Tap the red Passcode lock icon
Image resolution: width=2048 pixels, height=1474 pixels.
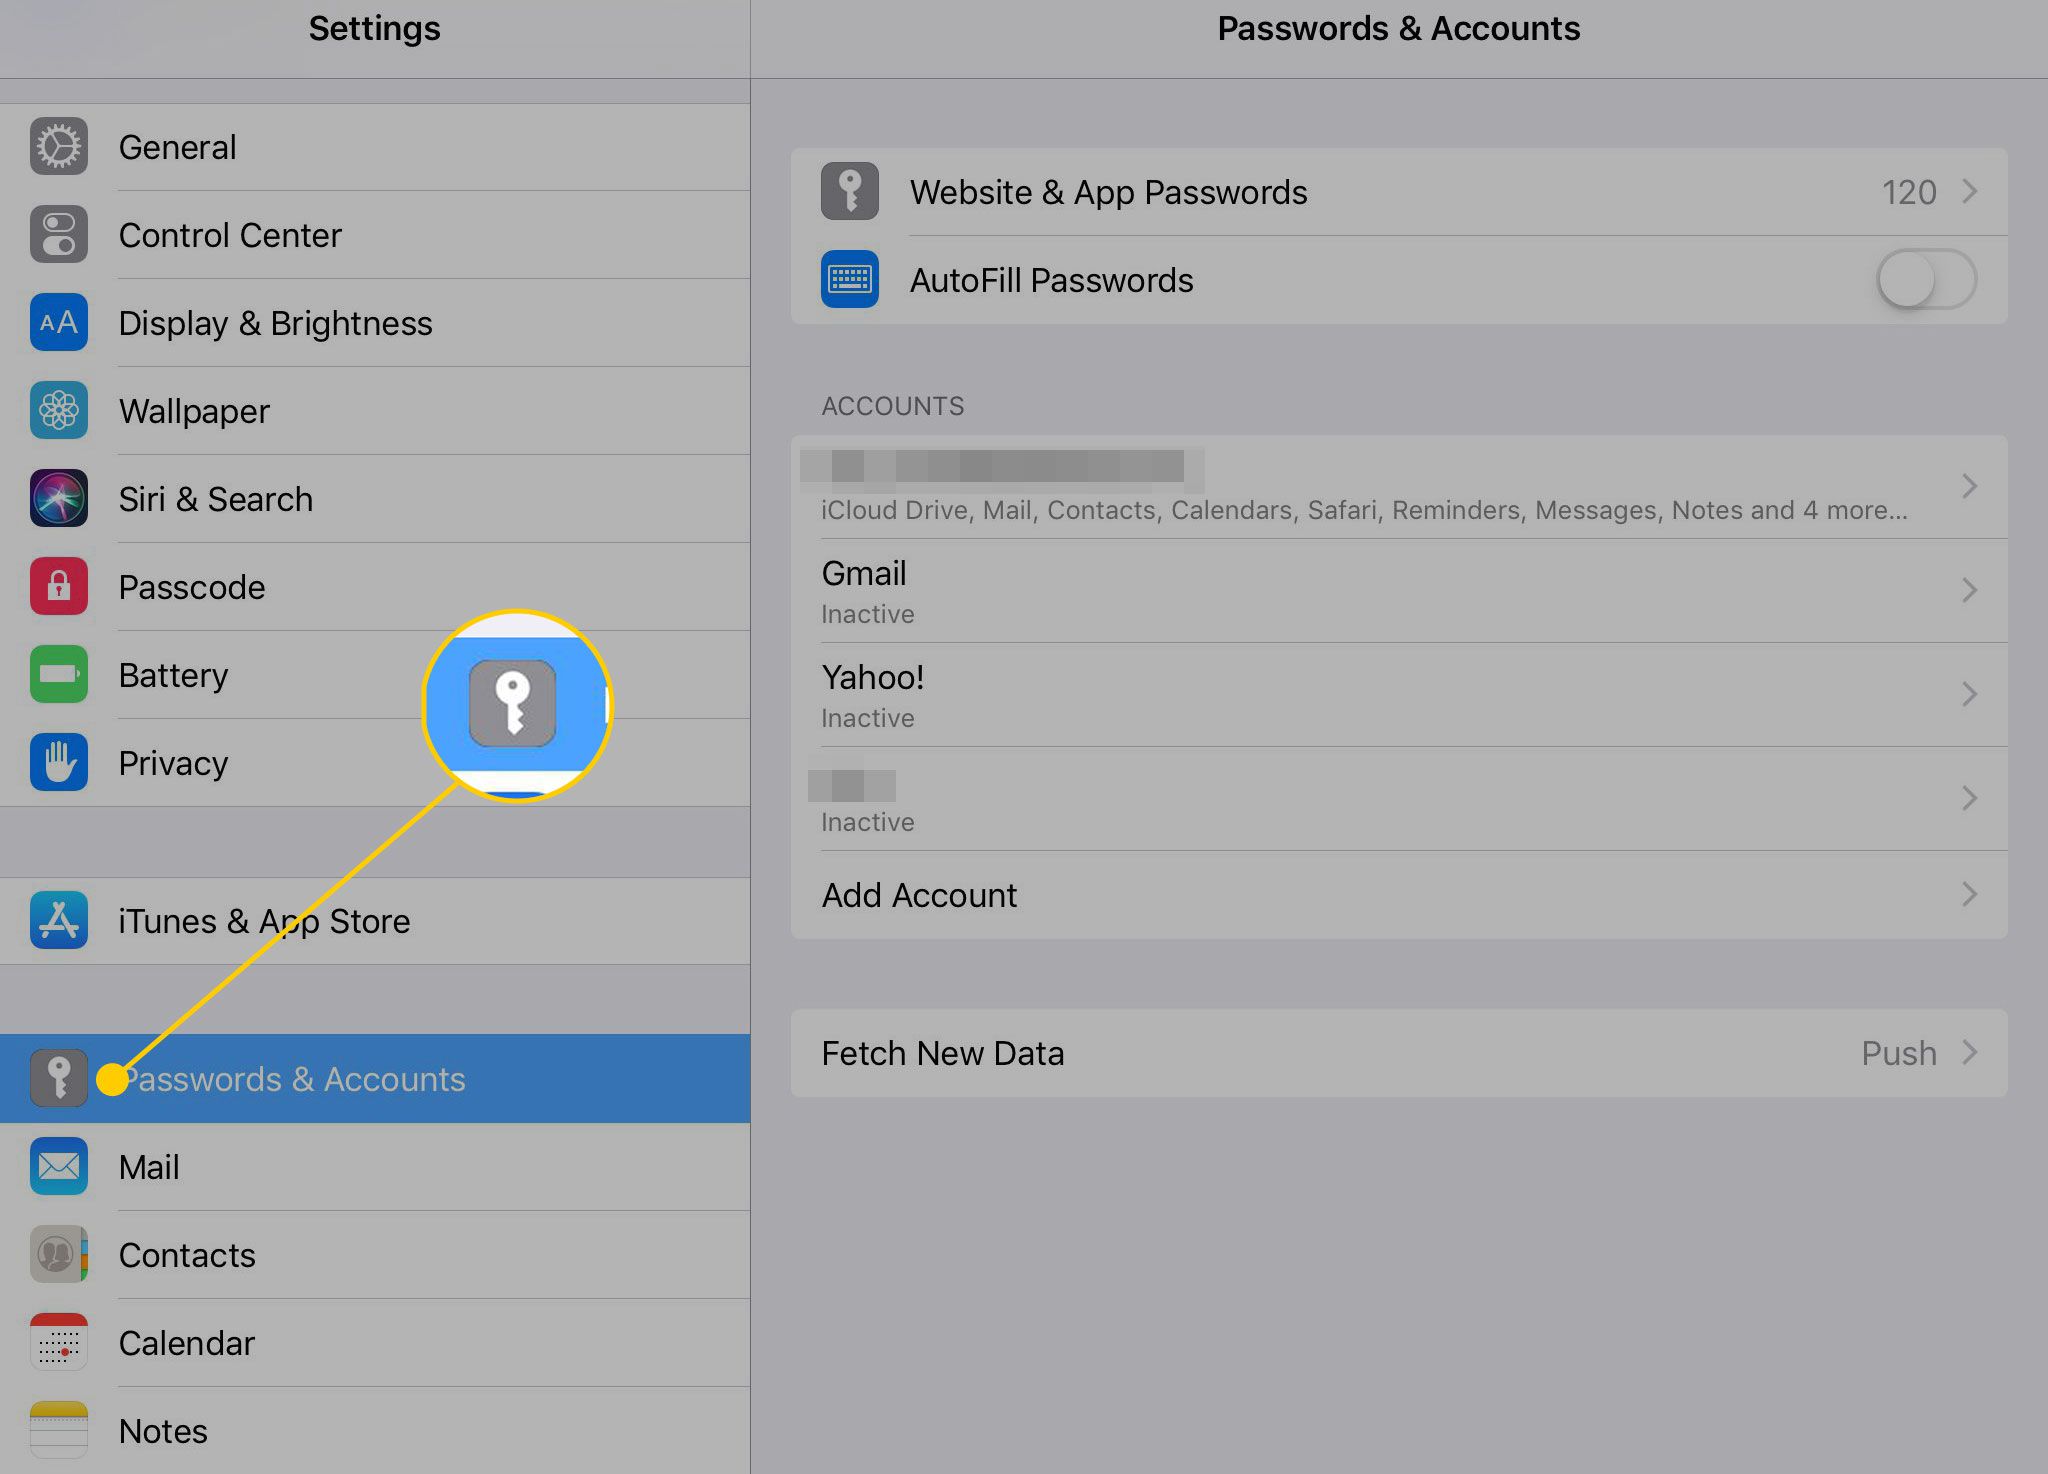(x=59, y=587)
